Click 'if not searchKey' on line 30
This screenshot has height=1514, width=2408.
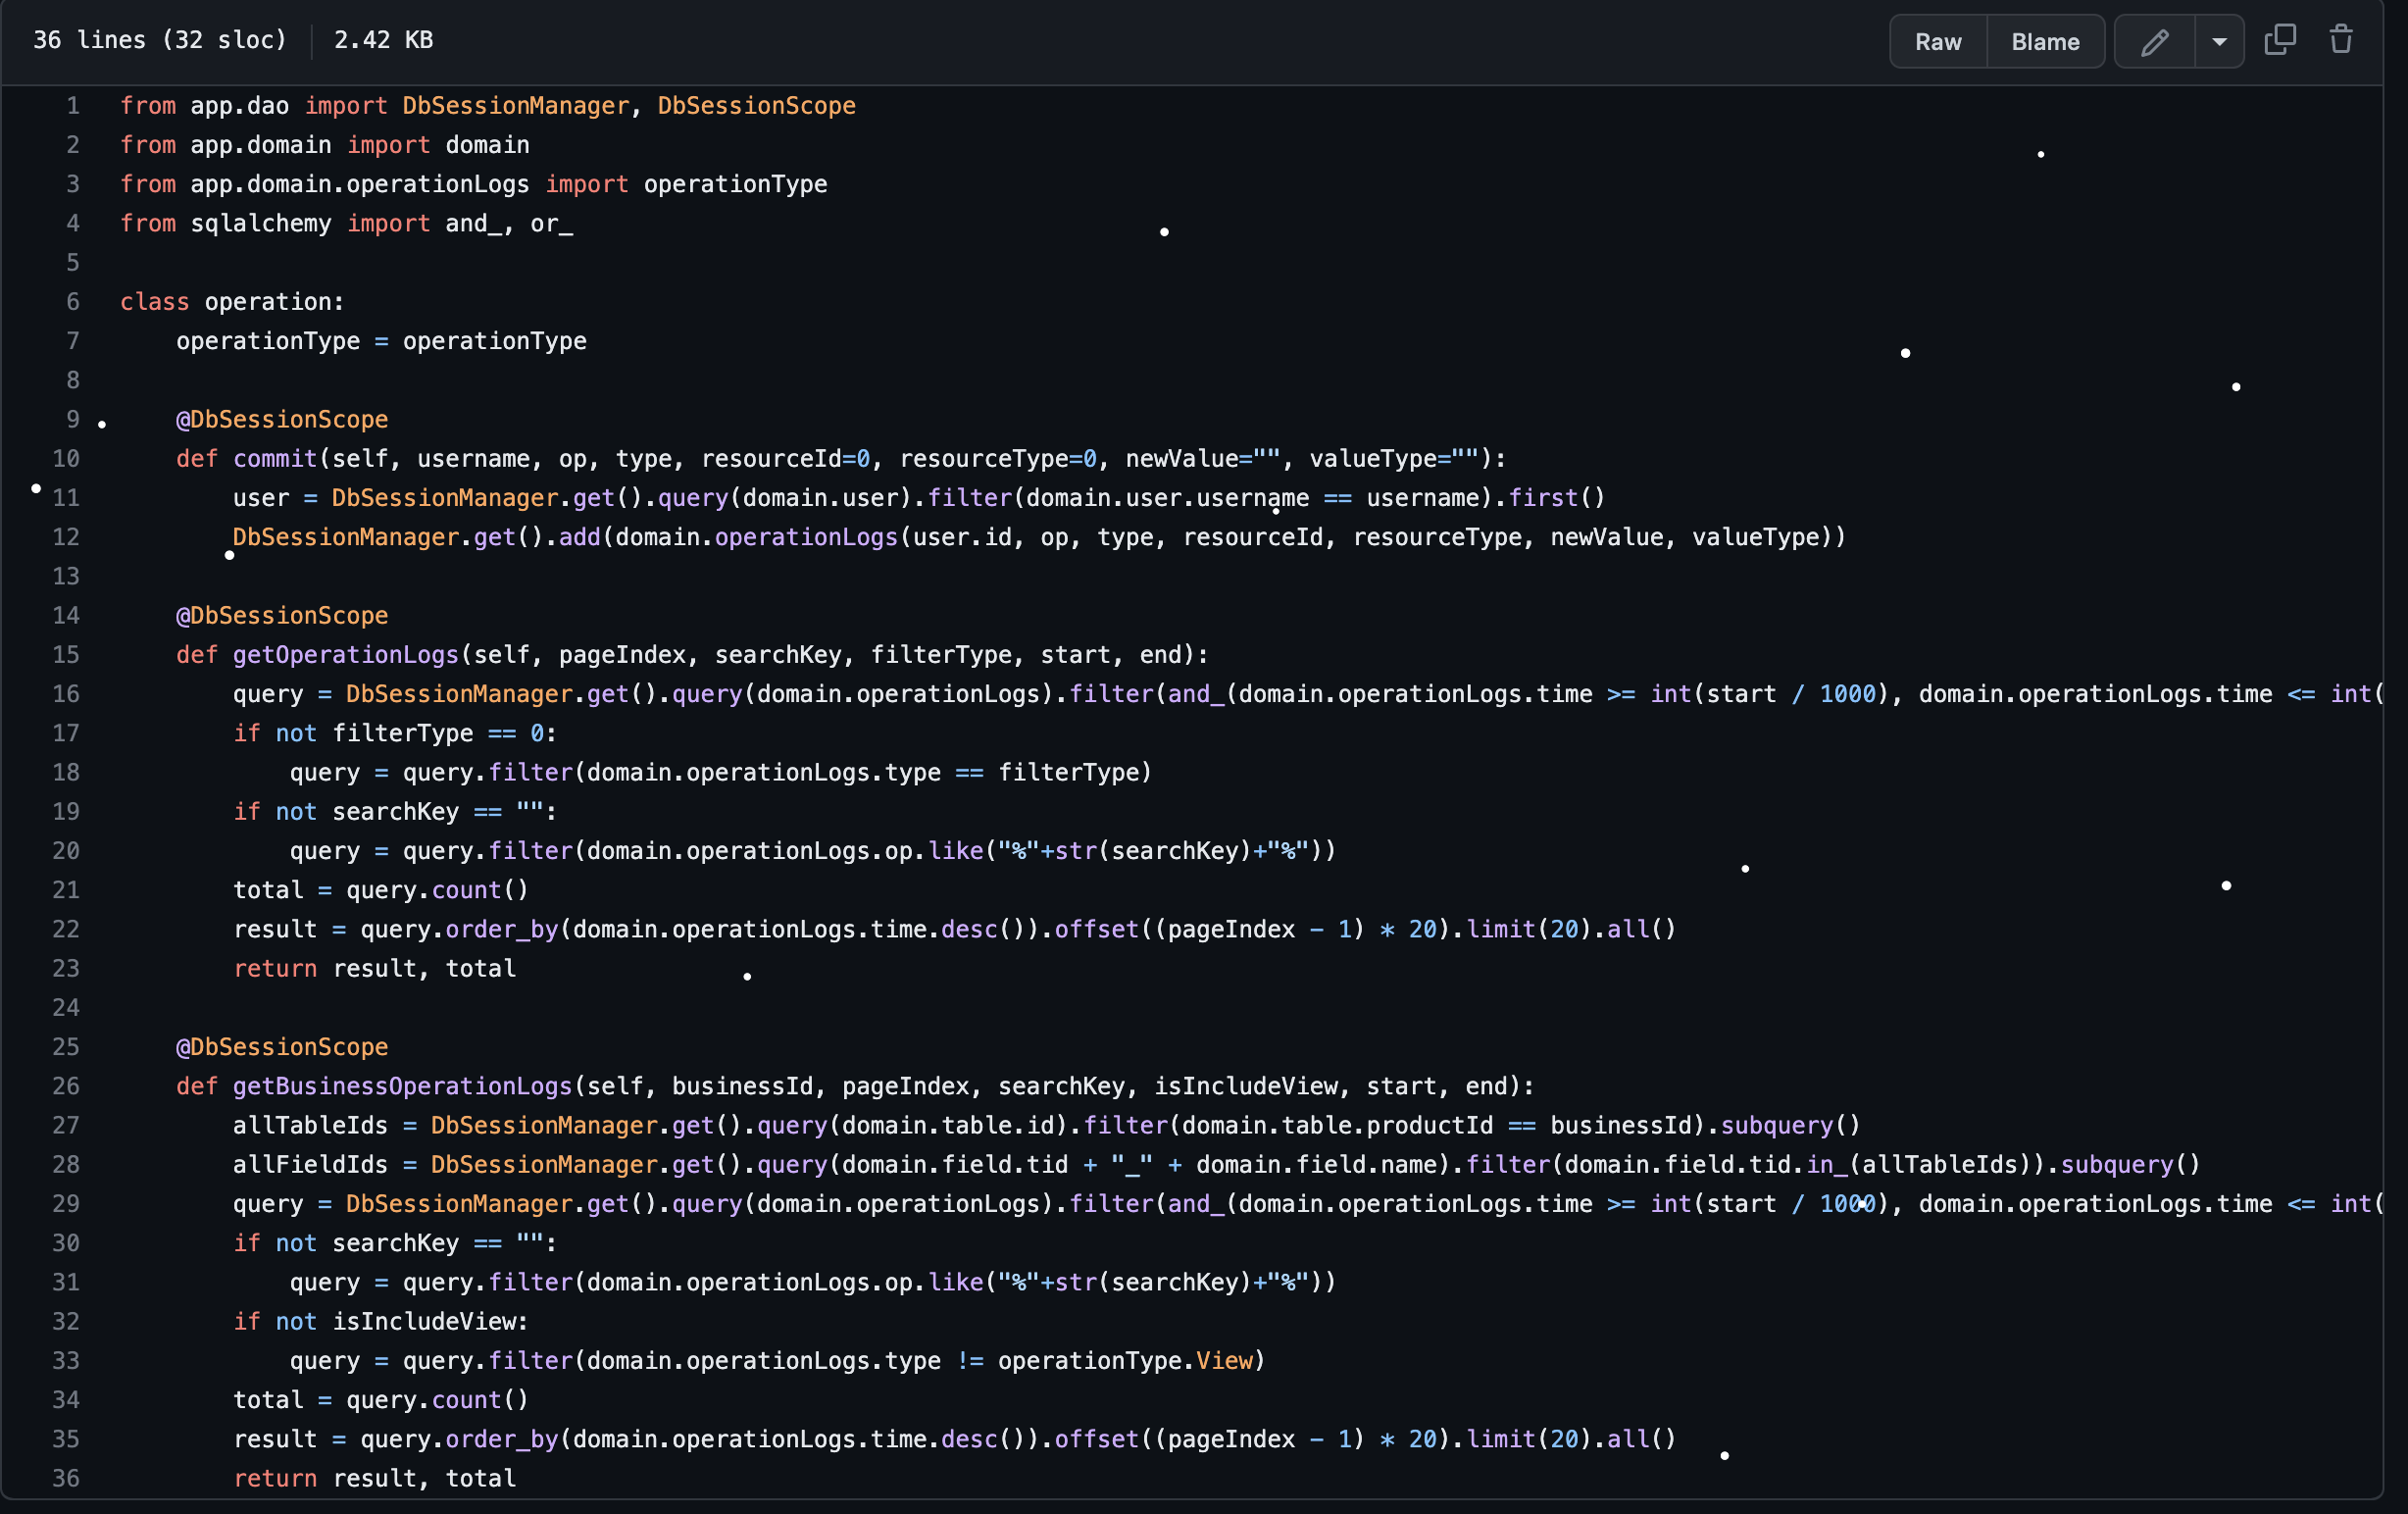[346, 1243]
